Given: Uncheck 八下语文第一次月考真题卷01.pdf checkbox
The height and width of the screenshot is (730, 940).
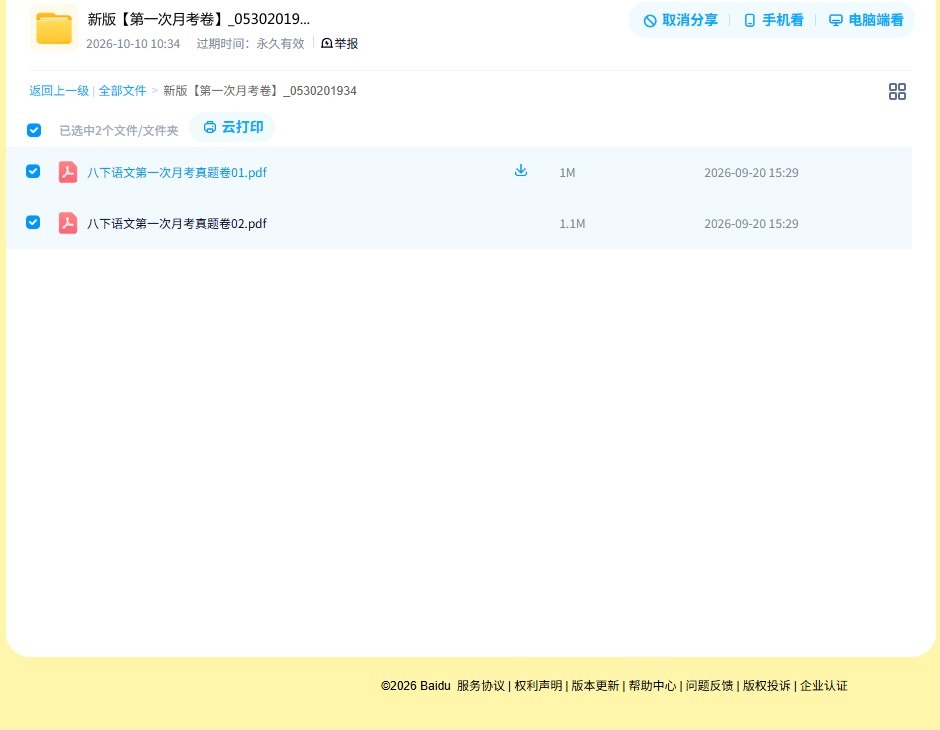Looking at the screenshot, I should tap(33, 171).
